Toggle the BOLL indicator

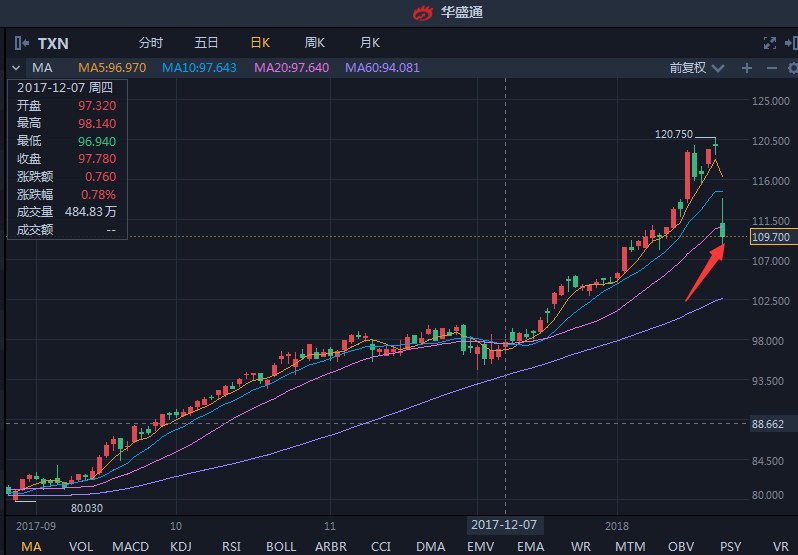[x=281, y=546]
